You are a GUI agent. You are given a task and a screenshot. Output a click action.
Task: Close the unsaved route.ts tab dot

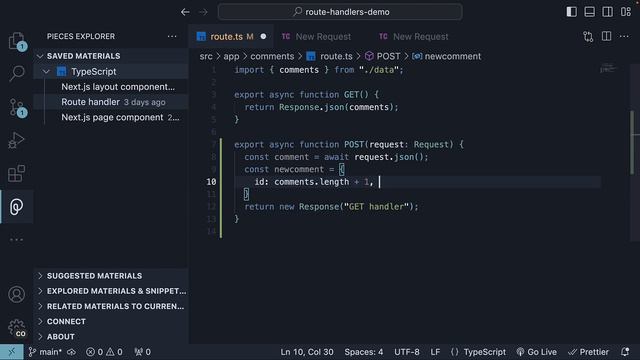[x=263, y=36]
